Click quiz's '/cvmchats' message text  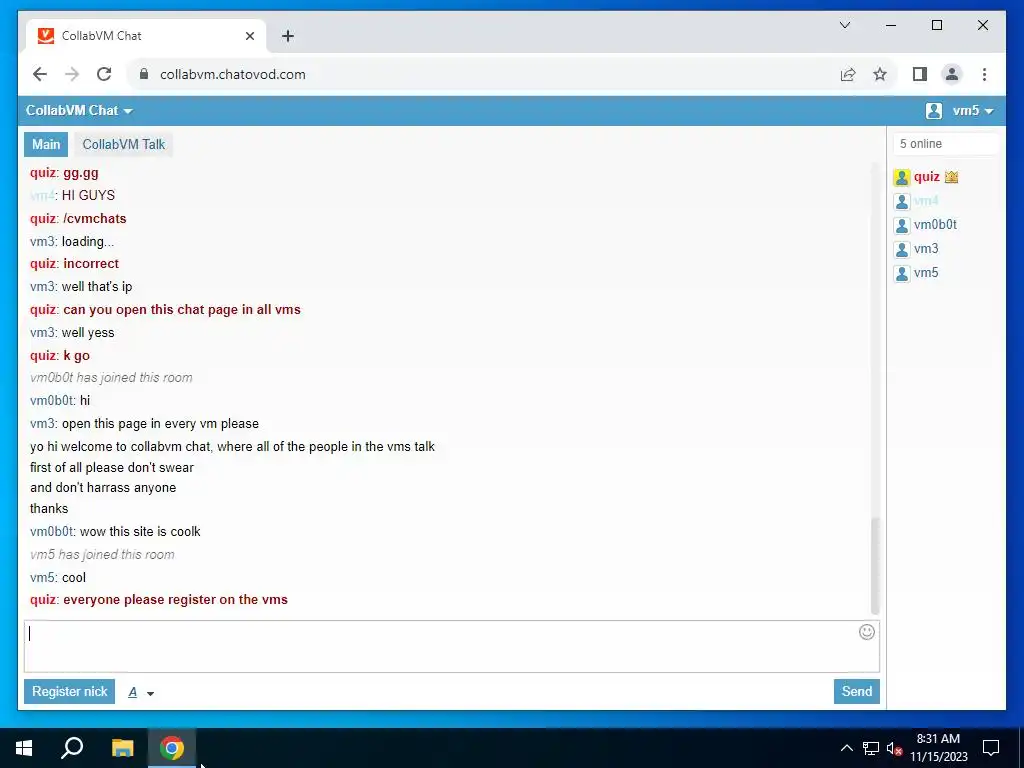pos(95,219)
